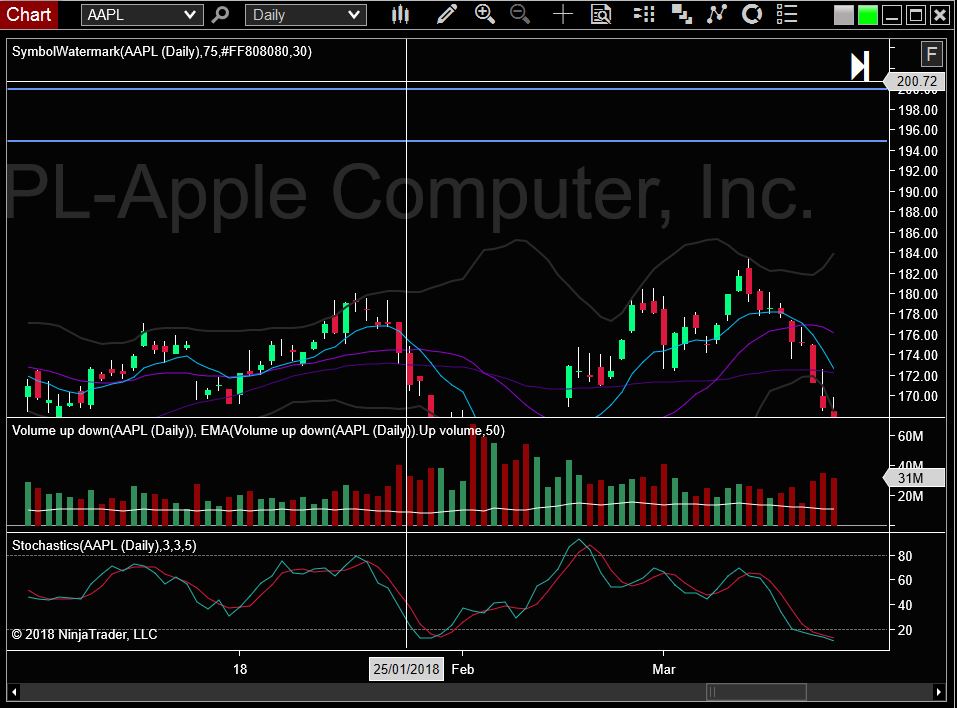Click the 60M volume axis label
Image resolution: width=957 pixels, height=708 pixels.
(x=910, y=436)
